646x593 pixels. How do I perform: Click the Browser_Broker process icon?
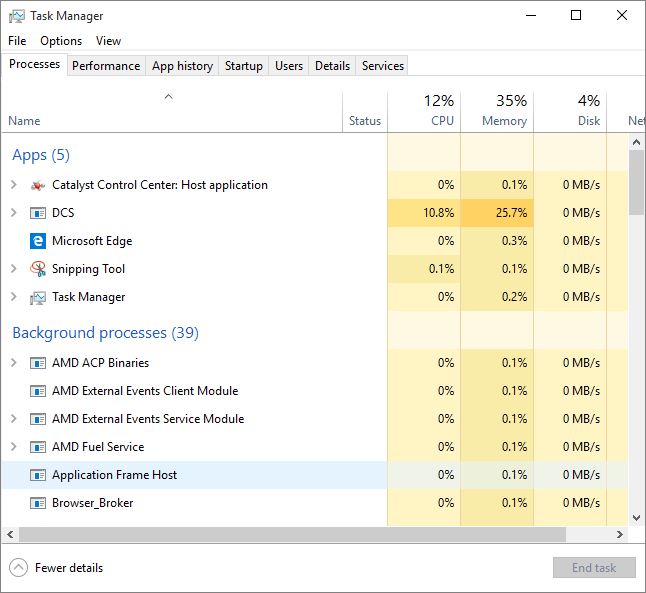[x=38, y=503]
